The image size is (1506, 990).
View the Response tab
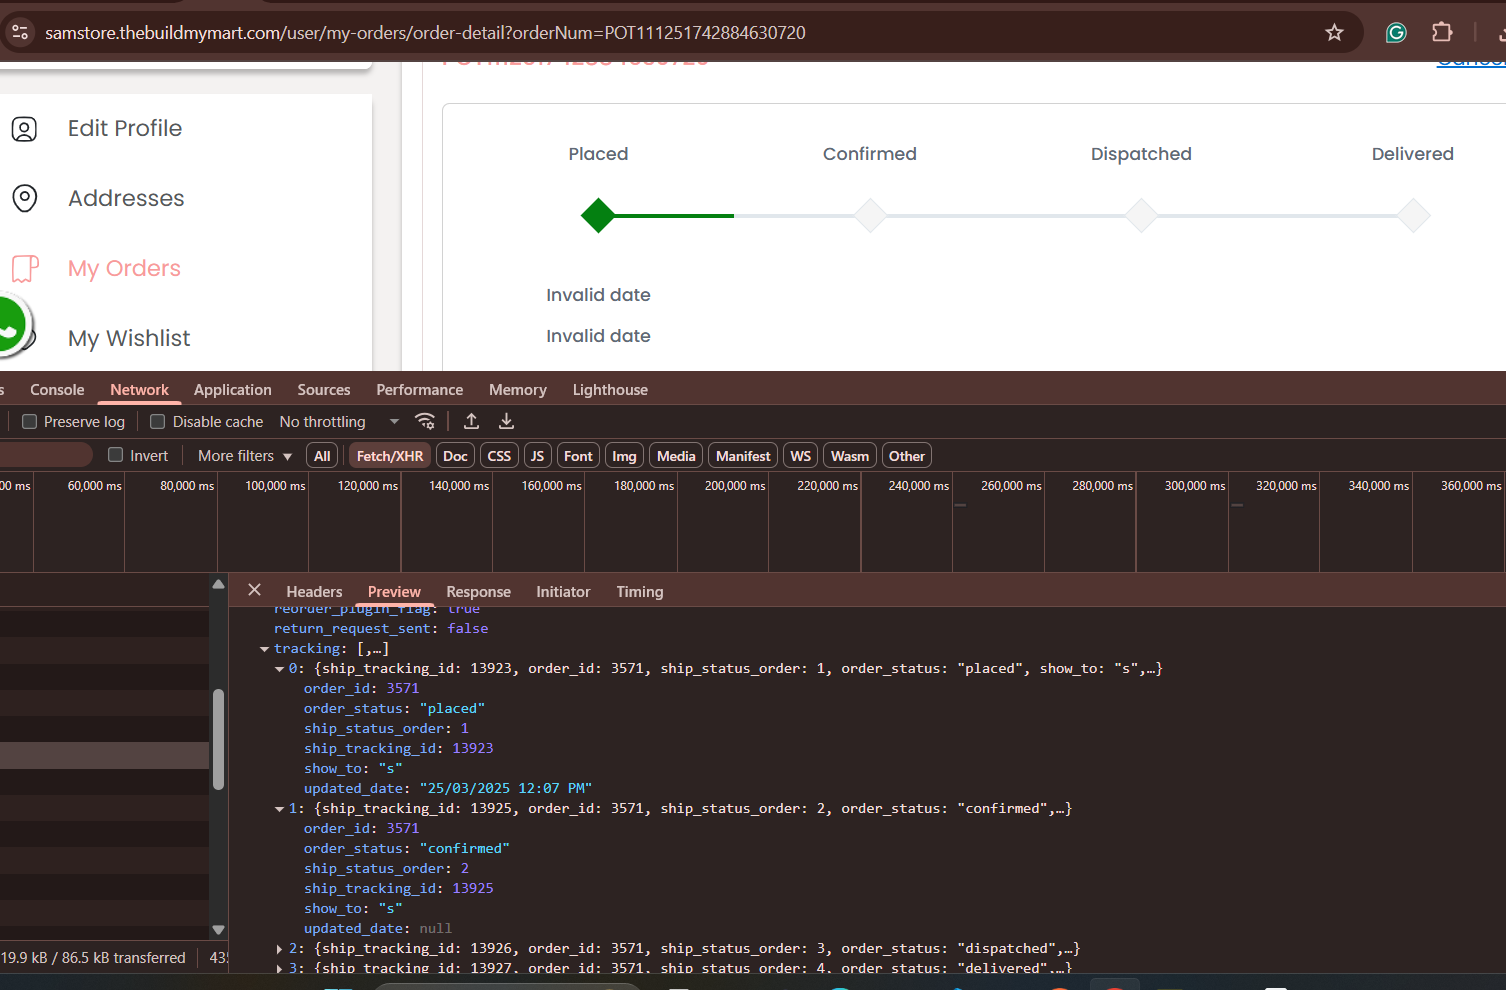coord(478,592)
